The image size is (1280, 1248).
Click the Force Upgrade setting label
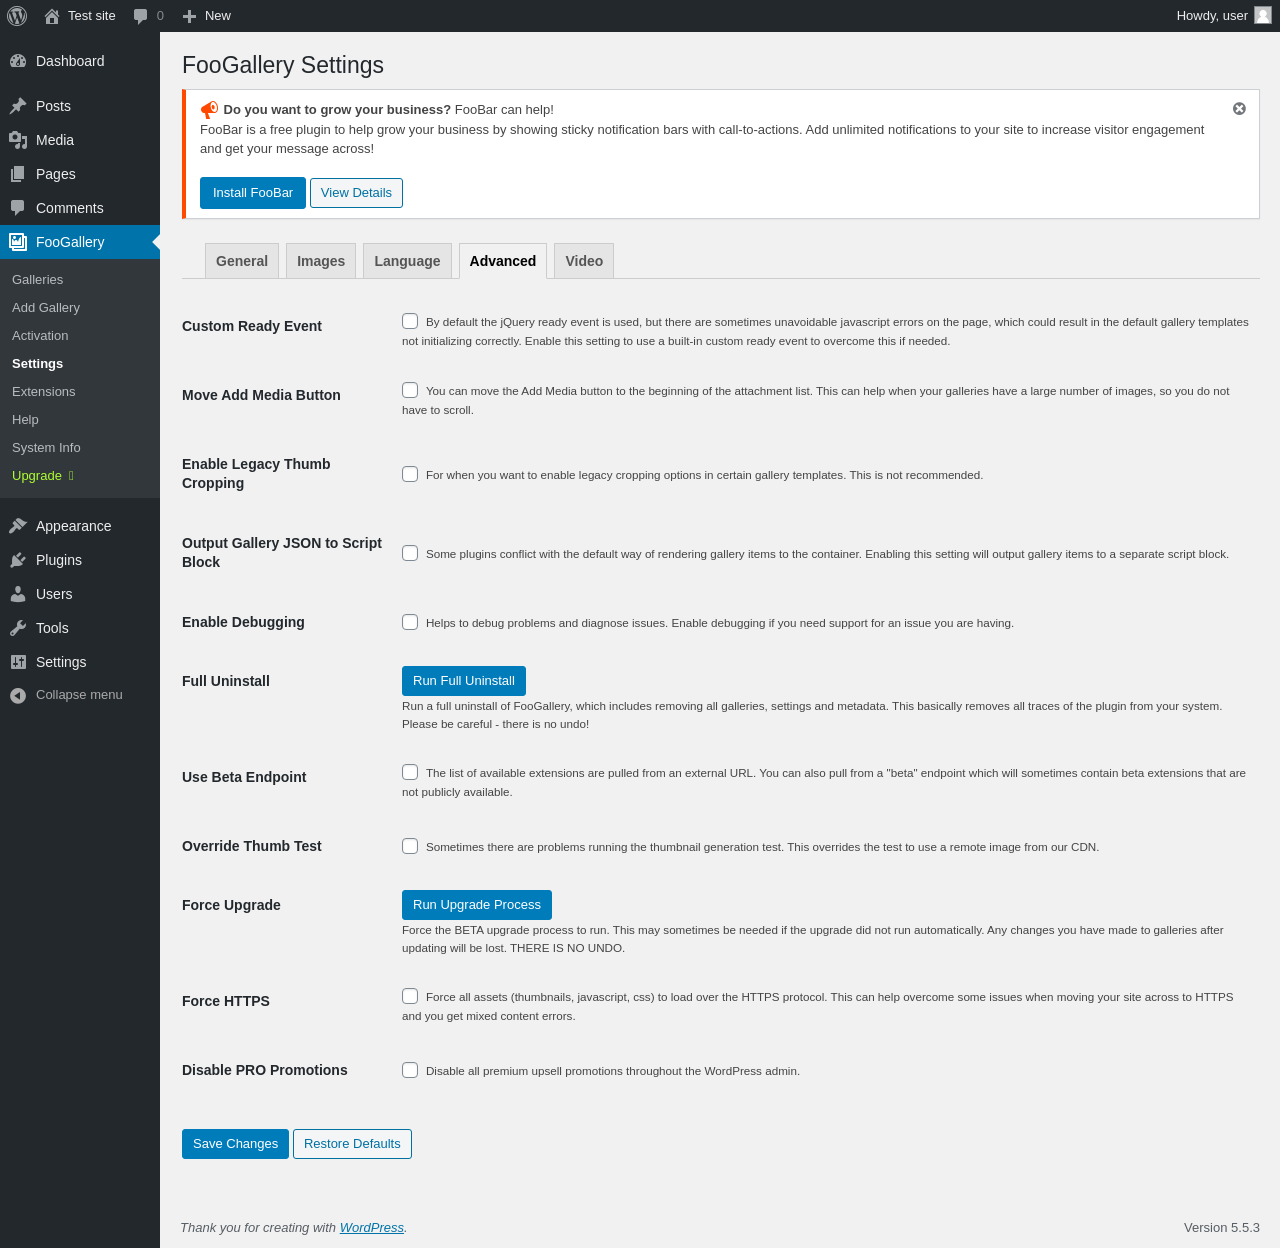click(x=231, y=905)
